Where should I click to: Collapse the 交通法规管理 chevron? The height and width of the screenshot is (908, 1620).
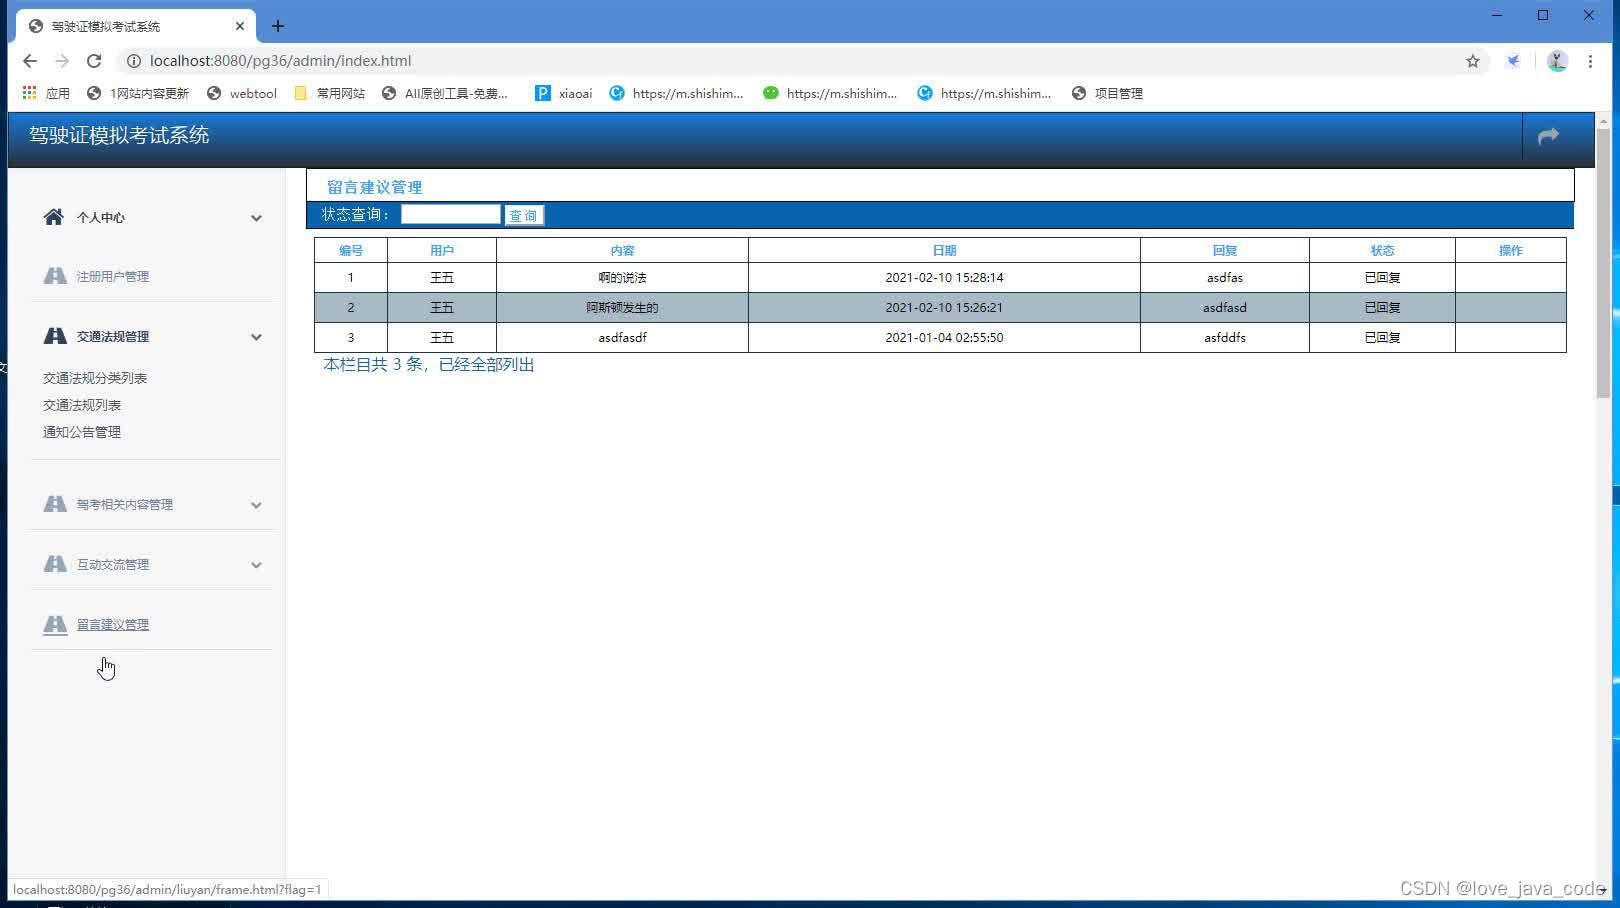256,337
